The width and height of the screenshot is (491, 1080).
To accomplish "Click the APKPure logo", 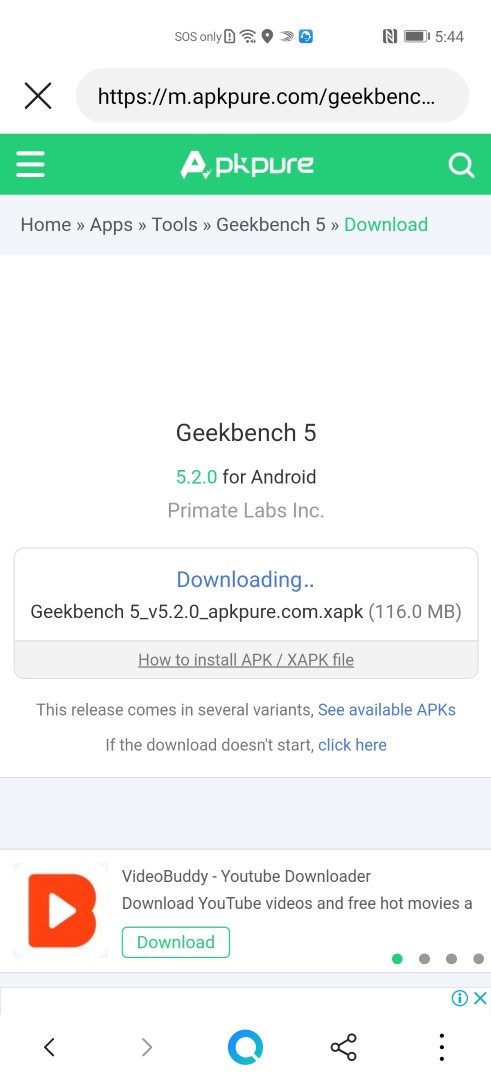I will pos(247,165).
